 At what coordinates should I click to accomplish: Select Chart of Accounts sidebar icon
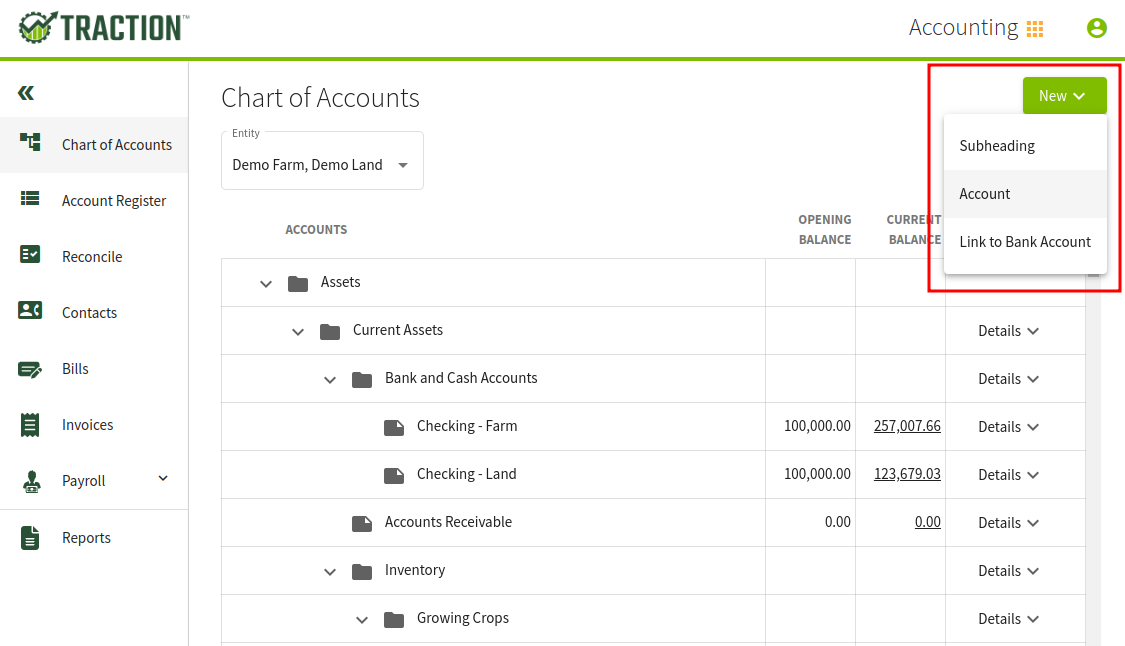tap(32, 144)
